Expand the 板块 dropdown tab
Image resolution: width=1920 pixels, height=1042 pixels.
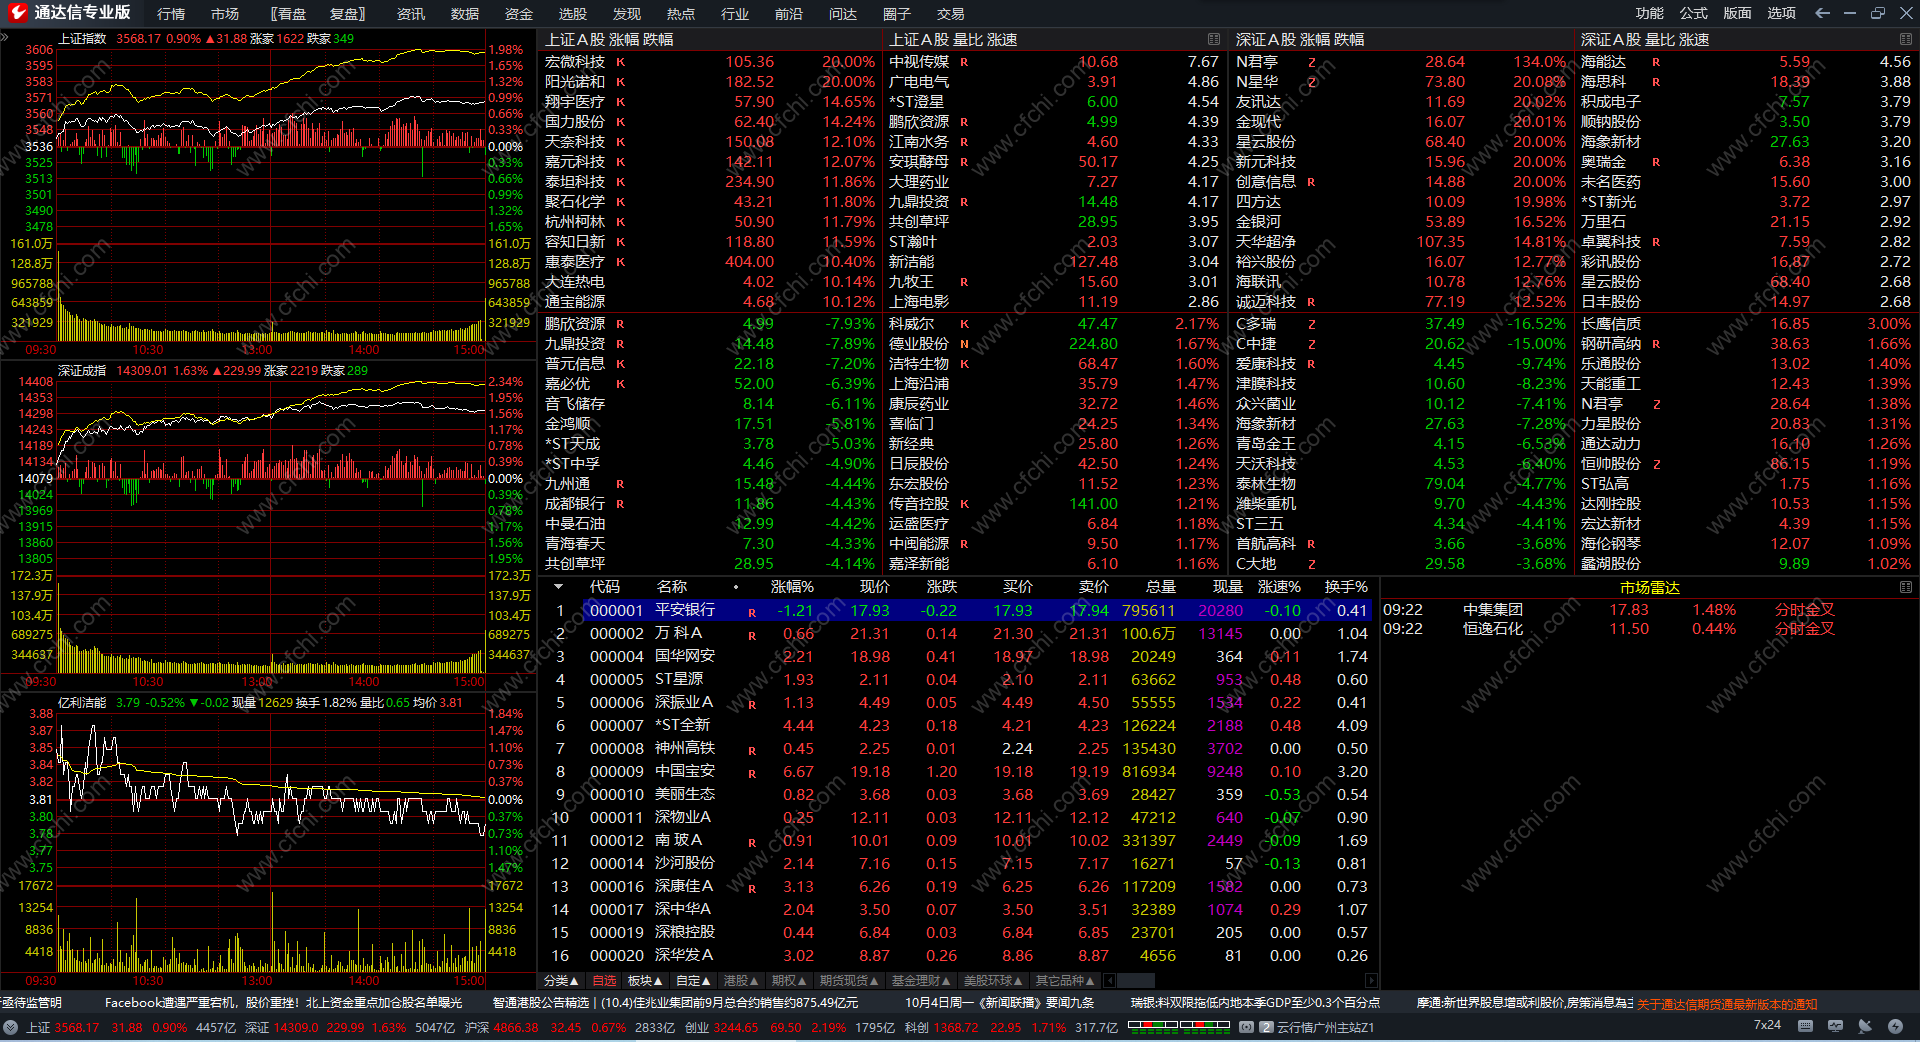click(646, 981)
